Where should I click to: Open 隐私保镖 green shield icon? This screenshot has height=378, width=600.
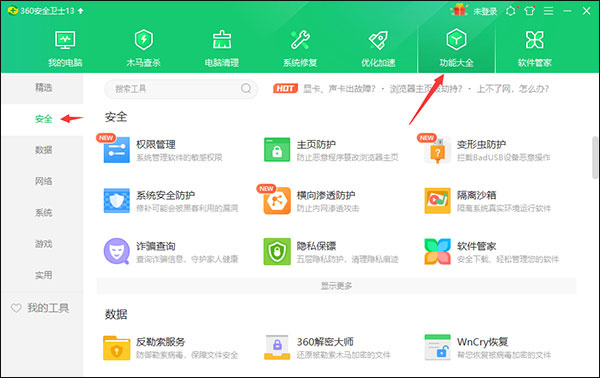(277, 251)
